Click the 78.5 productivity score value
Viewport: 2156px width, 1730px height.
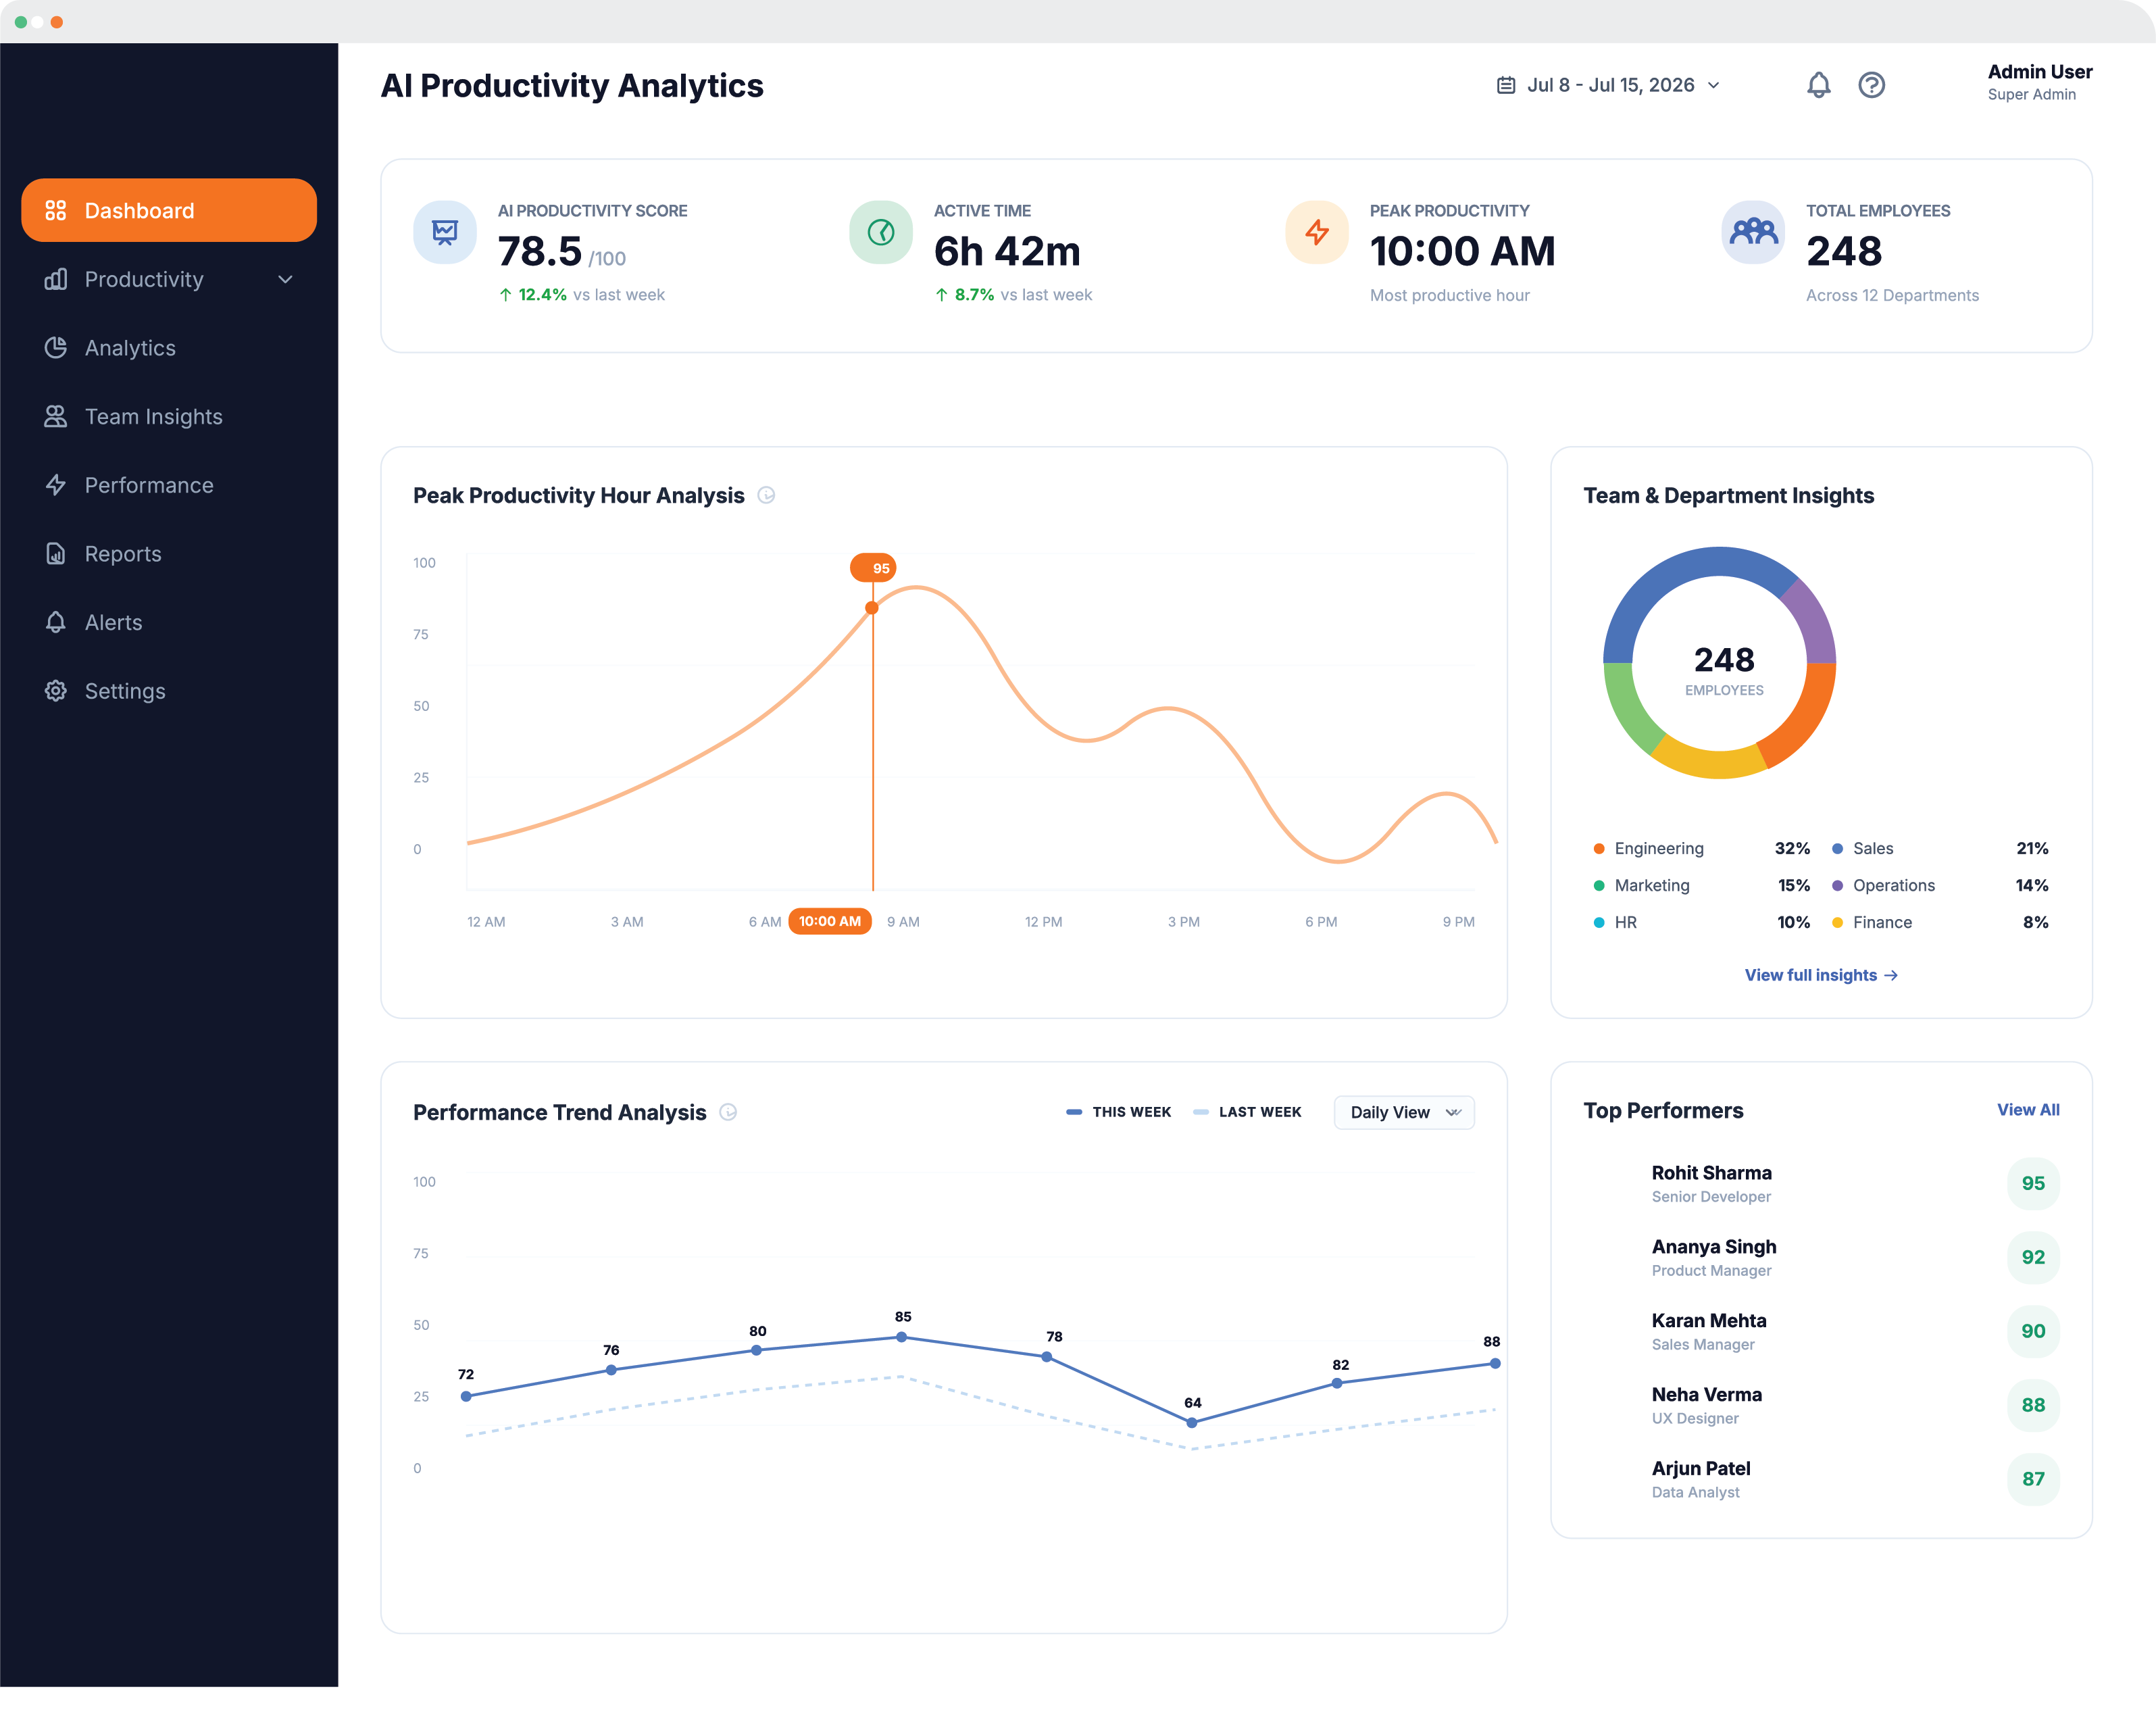point(540,252)
